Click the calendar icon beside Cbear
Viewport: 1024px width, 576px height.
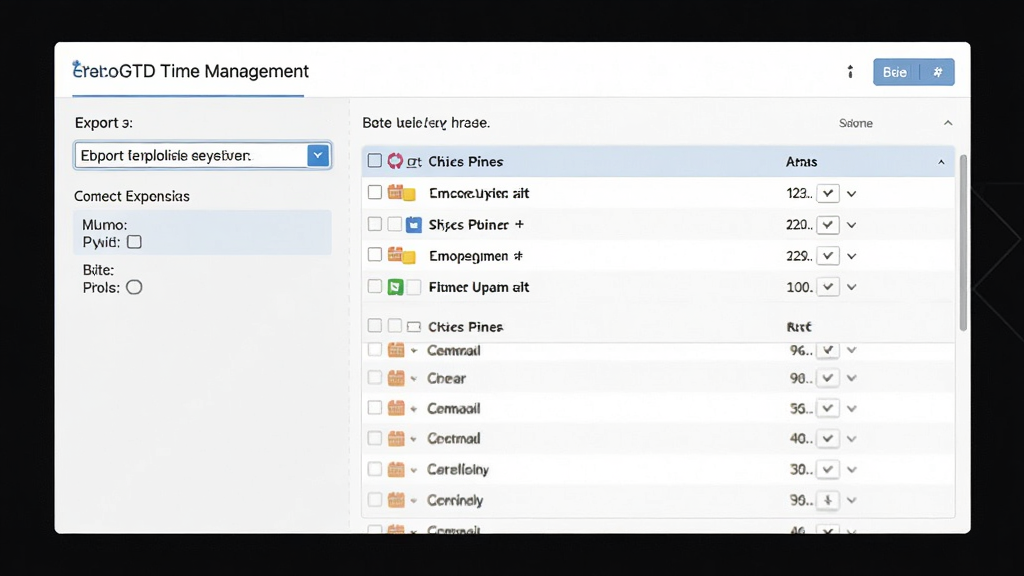[396, 378]
